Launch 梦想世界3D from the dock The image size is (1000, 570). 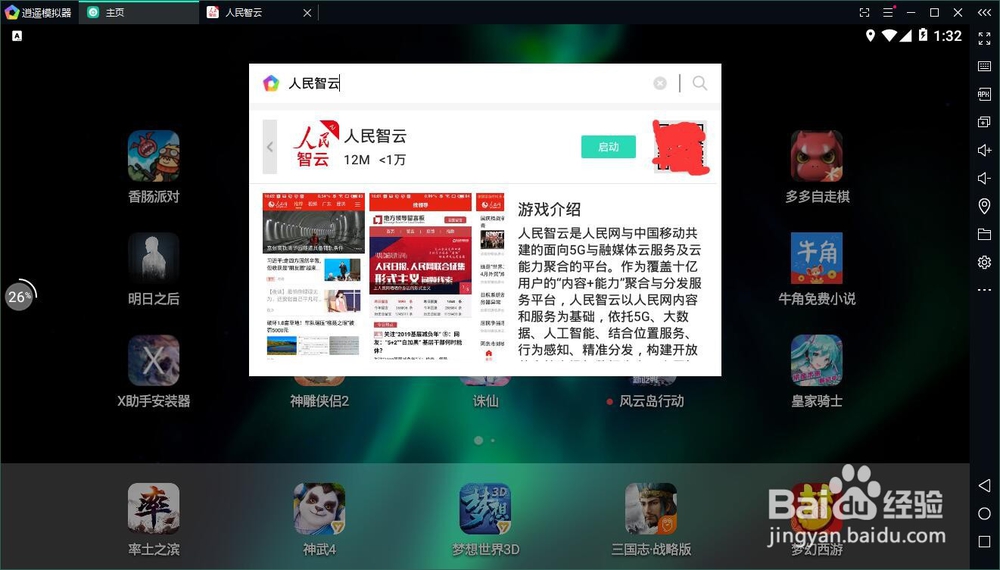pos(485,508)
